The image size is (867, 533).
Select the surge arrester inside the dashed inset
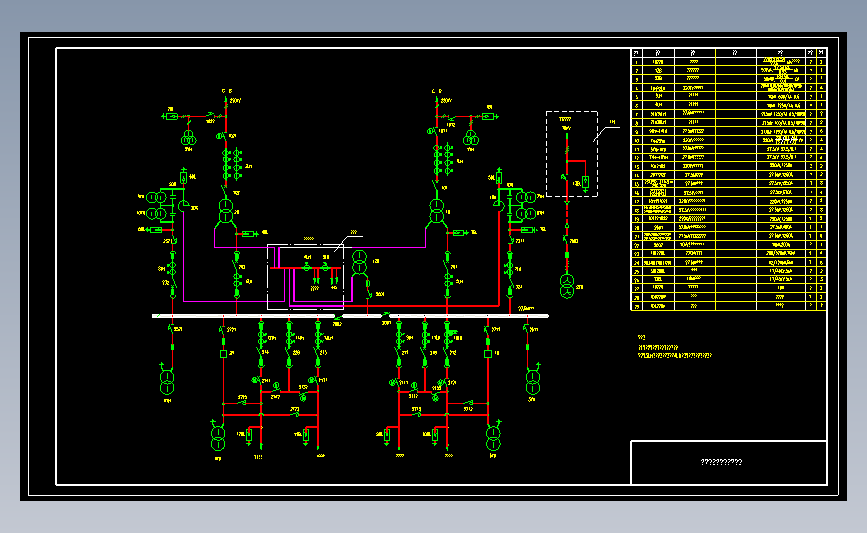[x=585, y=182]
